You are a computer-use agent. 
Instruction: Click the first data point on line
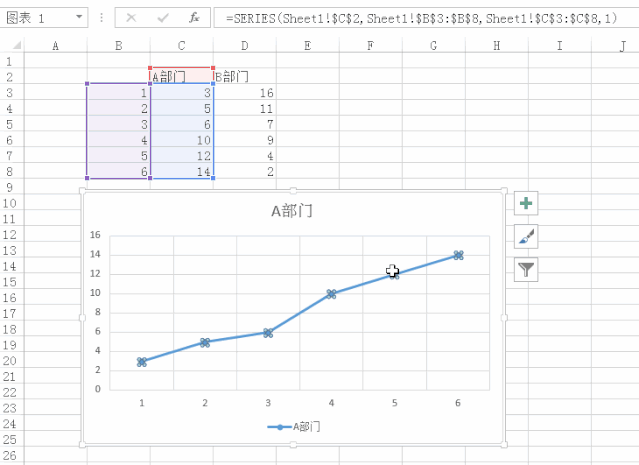tap(142, 362)
